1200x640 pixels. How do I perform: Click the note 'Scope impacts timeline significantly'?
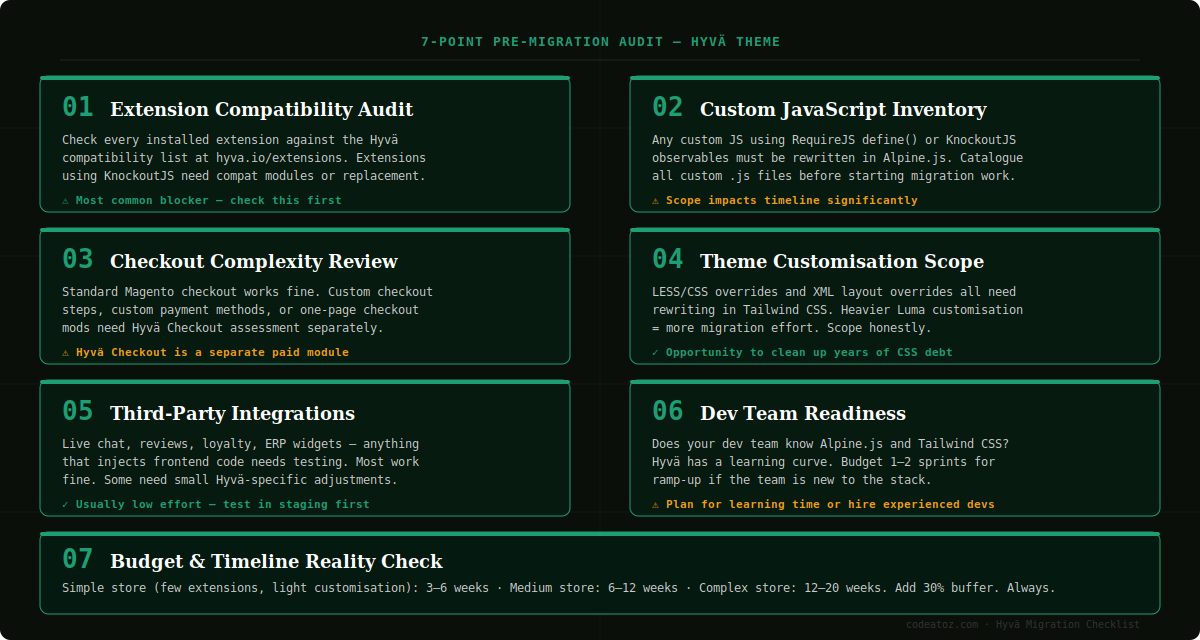click(792, 200)
